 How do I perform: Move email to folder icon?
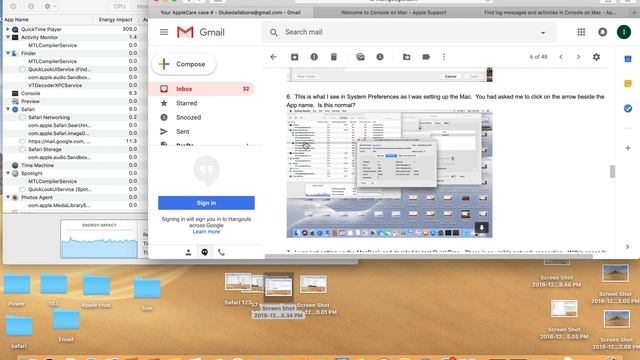(407, 57)
